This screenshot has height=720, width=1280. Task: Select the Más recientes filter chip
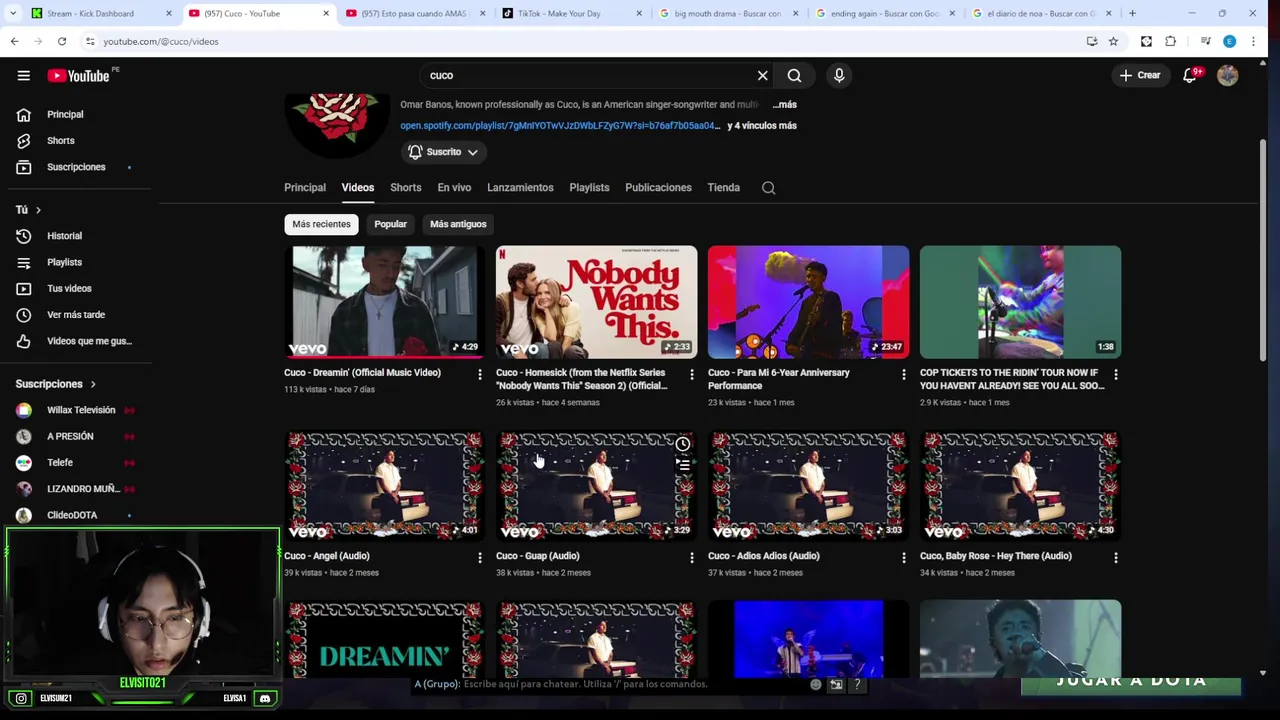(321, 224)
